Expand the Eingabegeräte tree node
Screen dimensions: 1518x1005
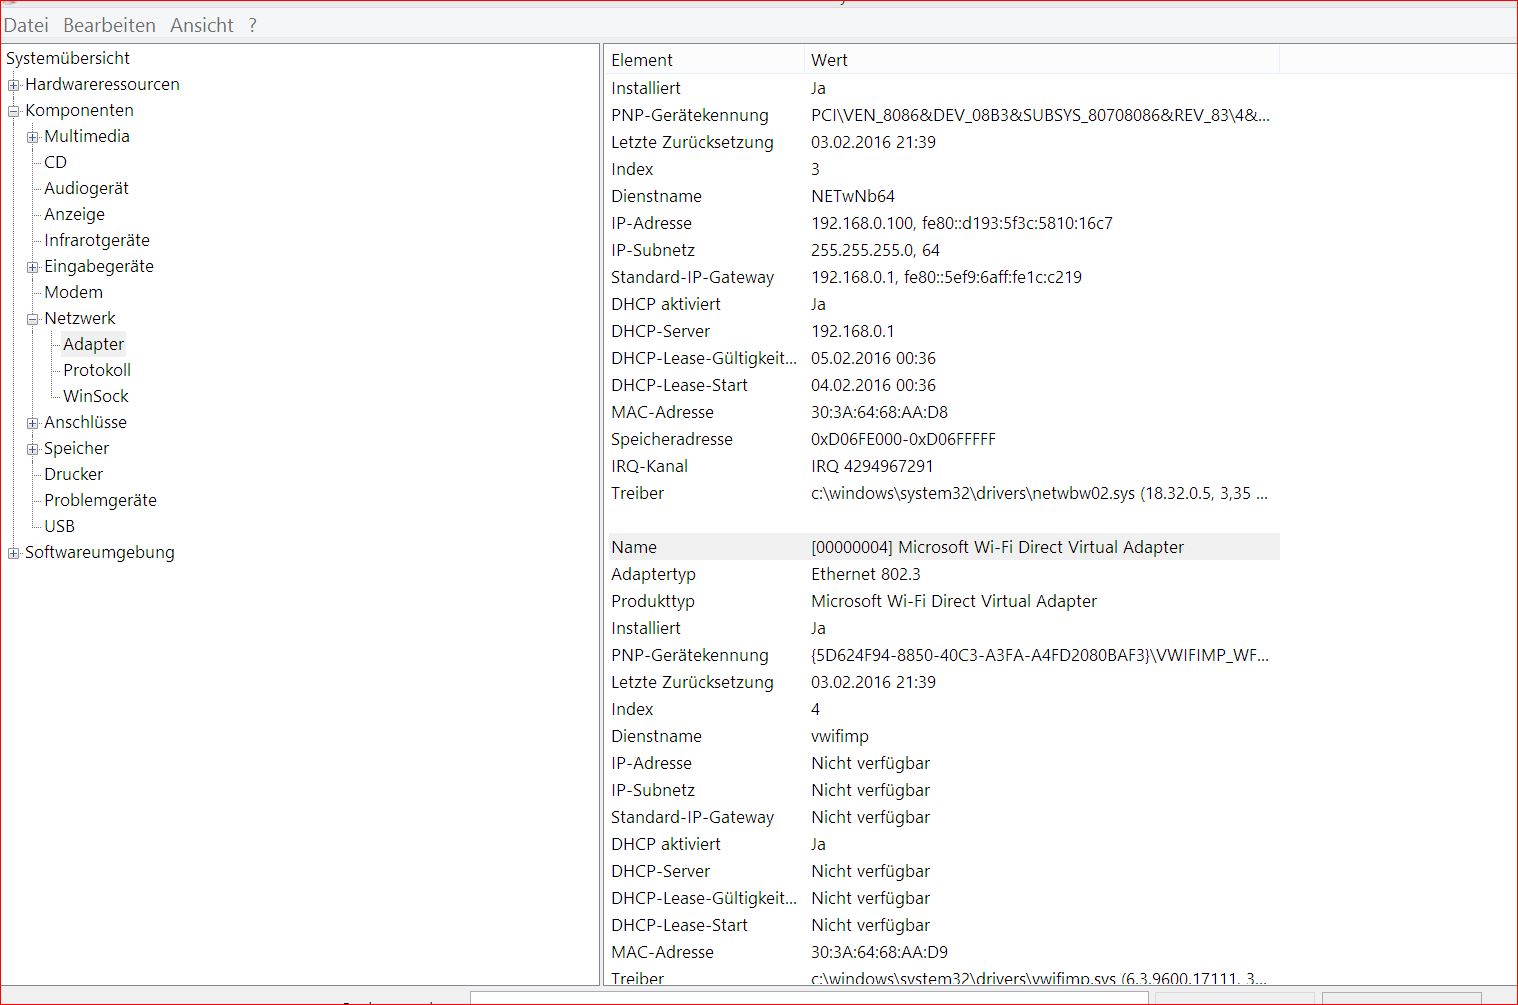[x=32, y=266]
